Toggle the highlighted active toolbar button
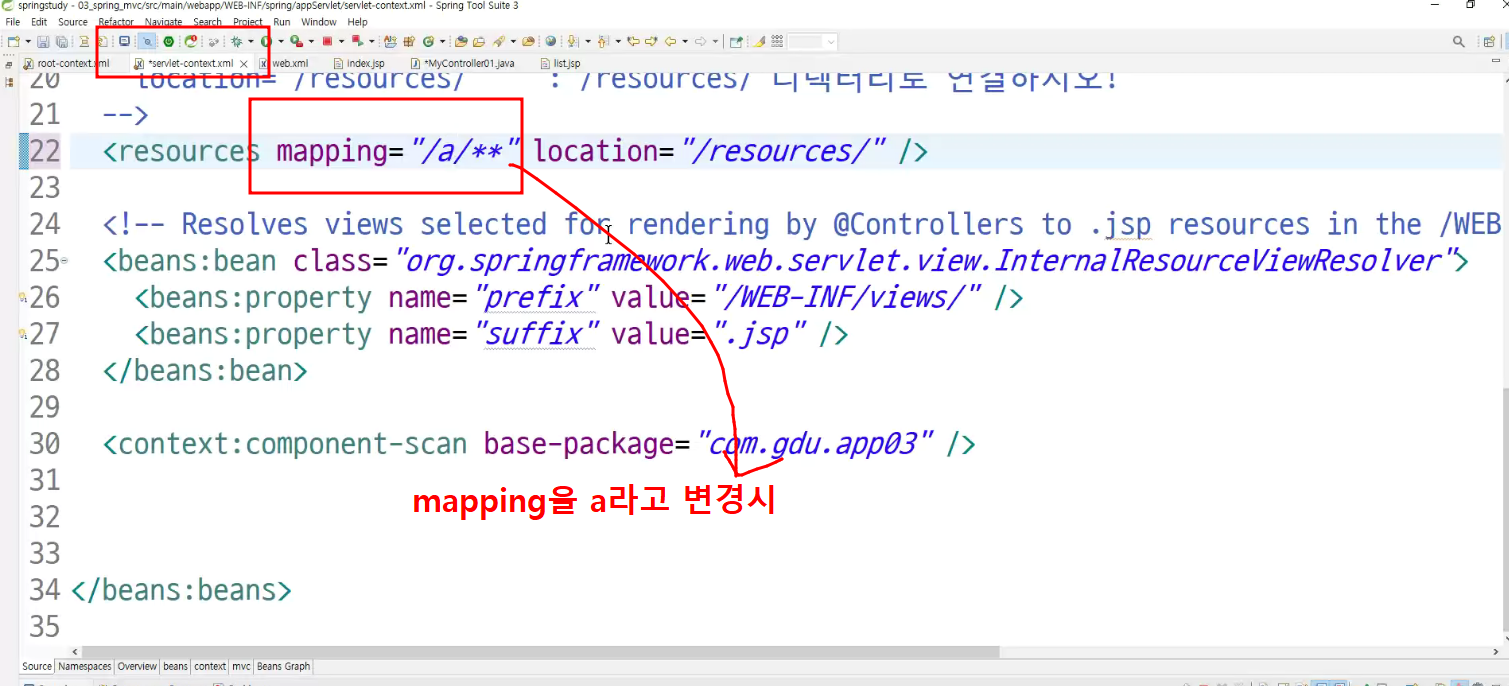This screenshot has width=1509, height=686. [x=147, y=41]
